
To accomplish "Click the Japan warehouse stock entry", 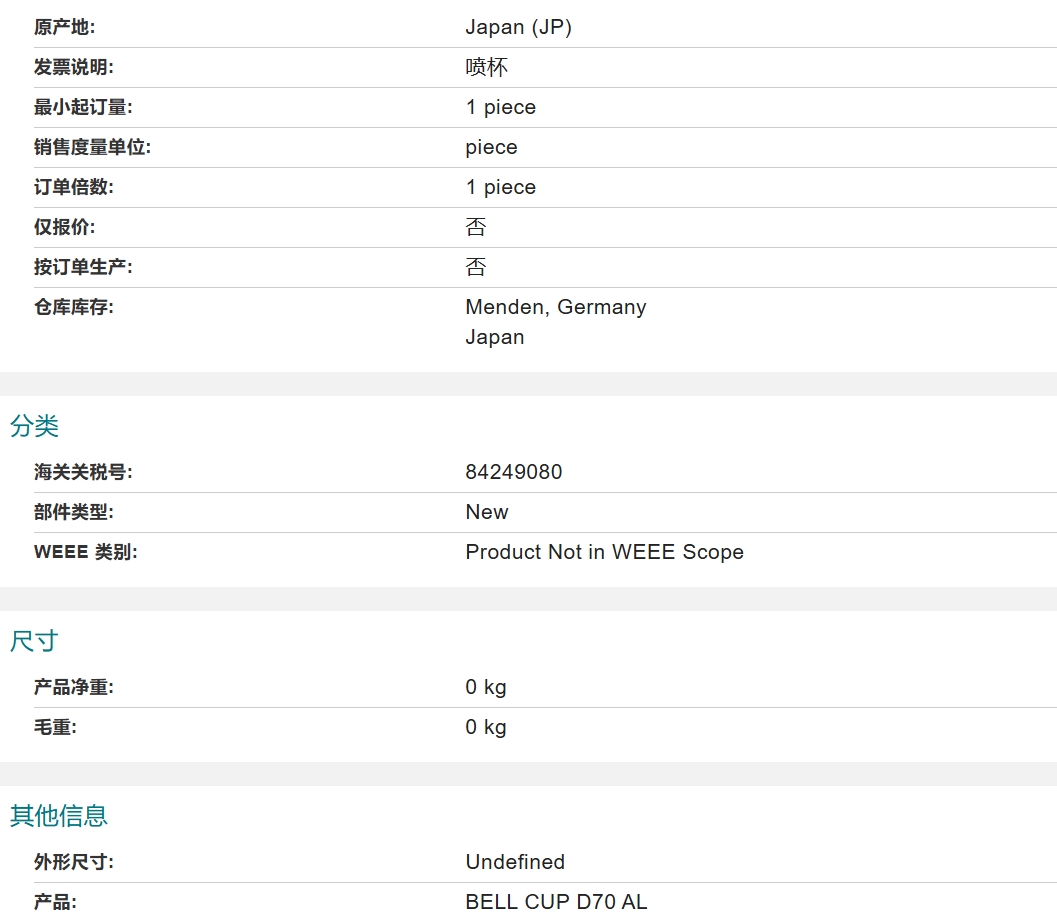I will [495, 337].
